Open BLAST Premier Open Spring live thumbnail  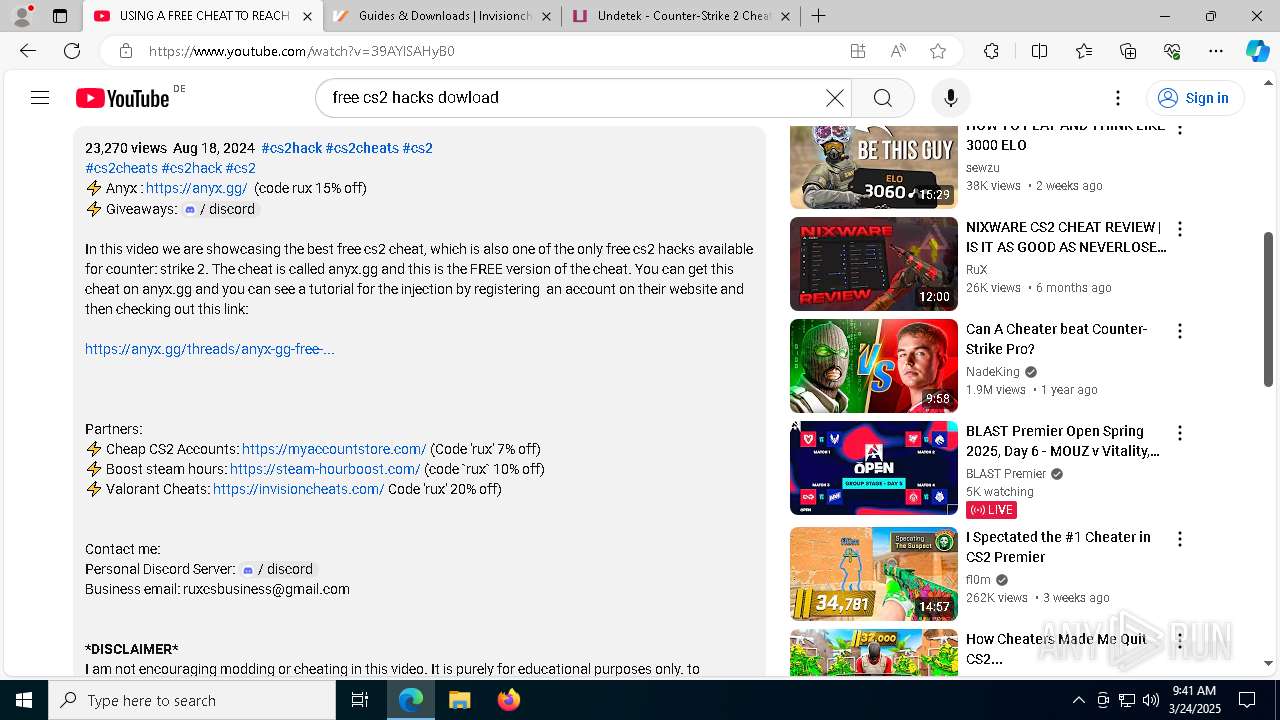[874, 468]
